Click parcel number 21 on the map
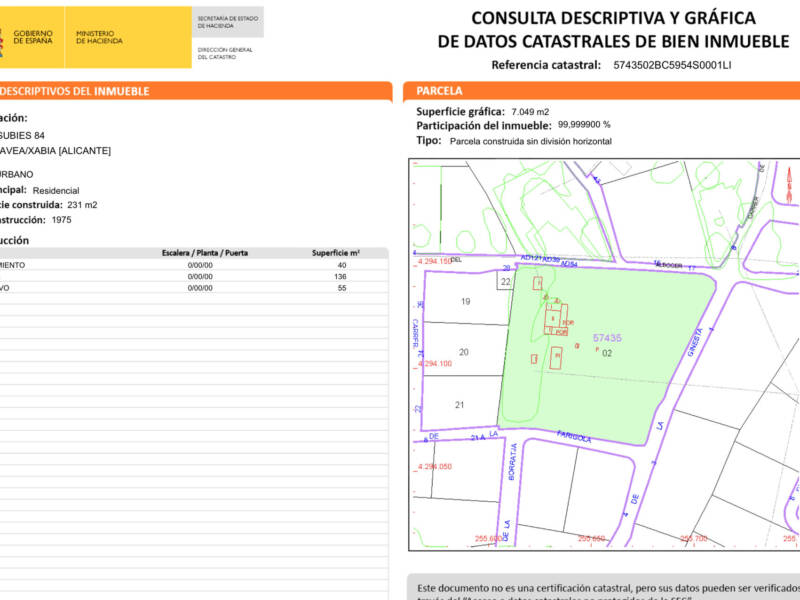Image resolution: width=800 pixels, height=600 pixels. point(460,405)
